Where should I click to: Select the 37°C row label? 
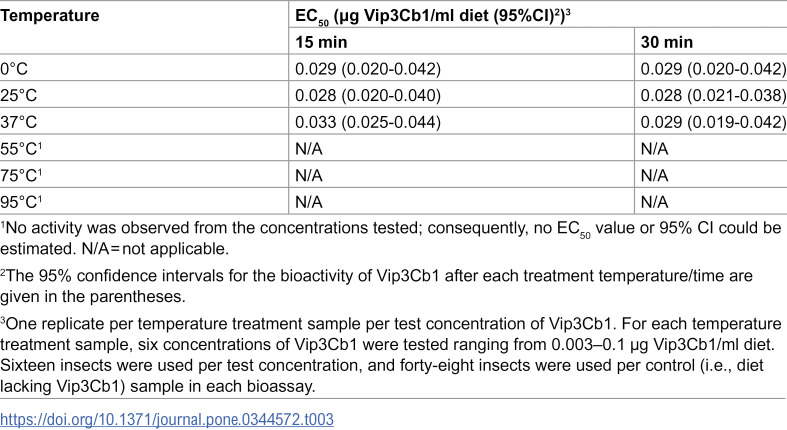(19, 122)
